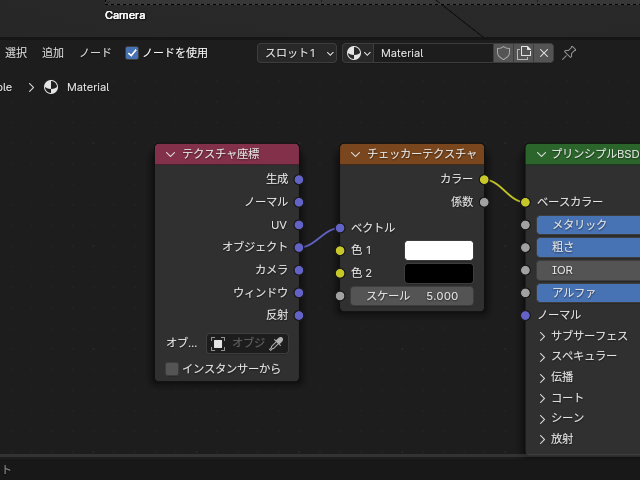The height and width of the screenshot is (480, 640).
Task: Click the スケール input socket
Action: tap(340, 296)
